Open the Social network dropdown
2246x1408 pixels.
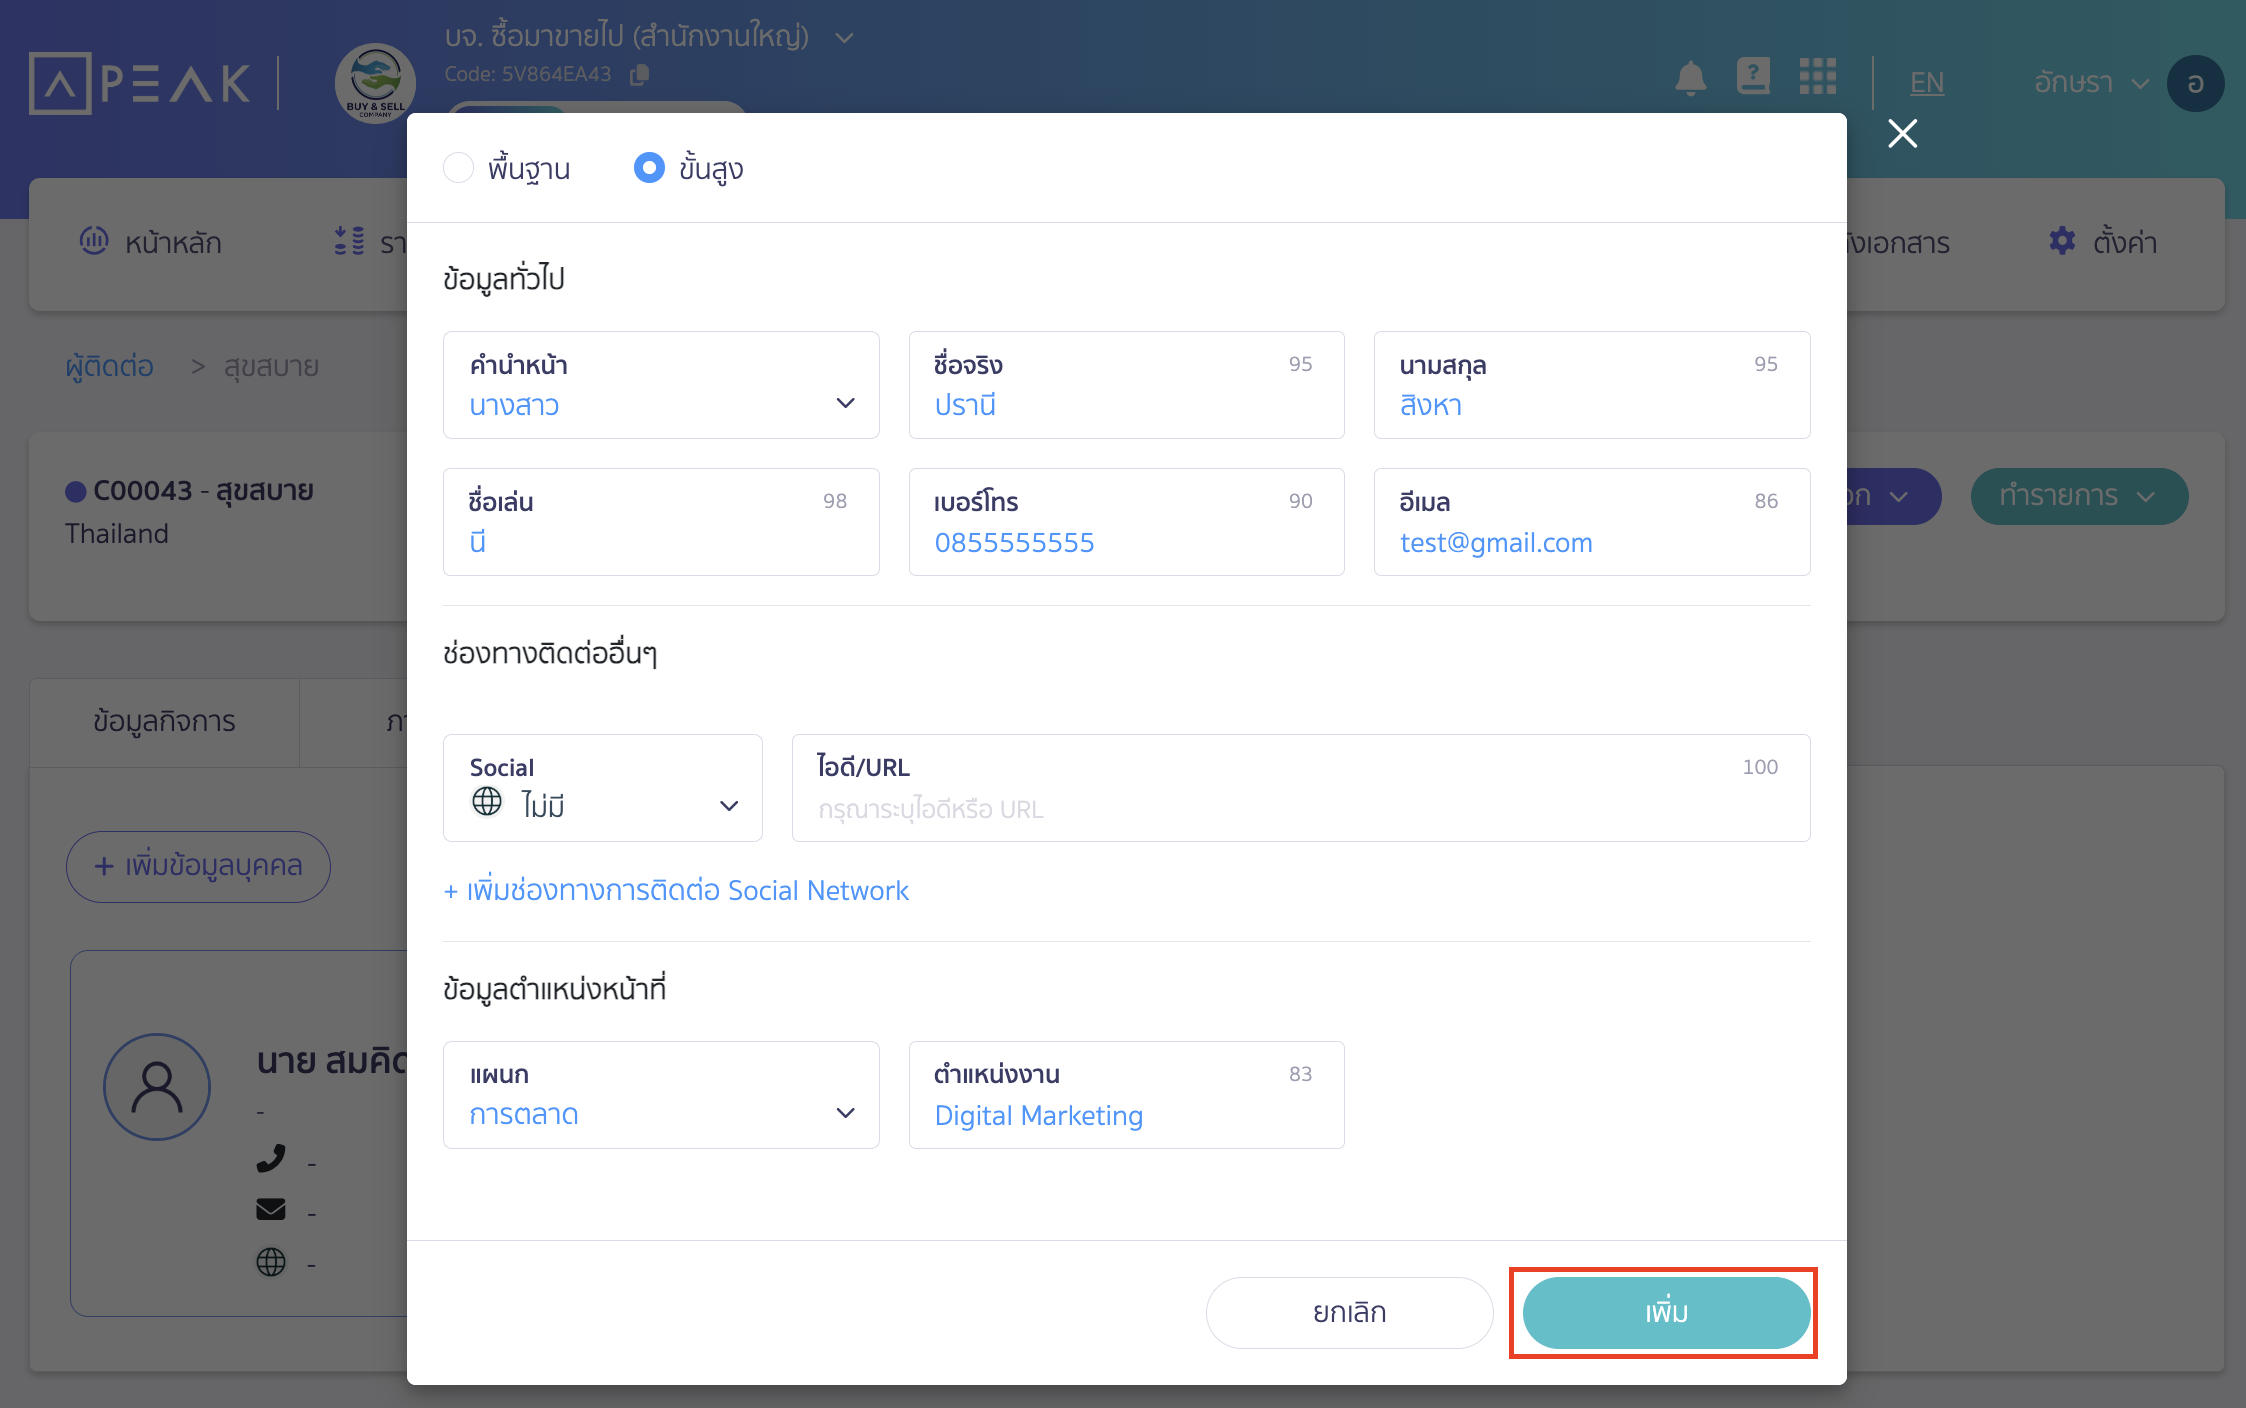727,803
